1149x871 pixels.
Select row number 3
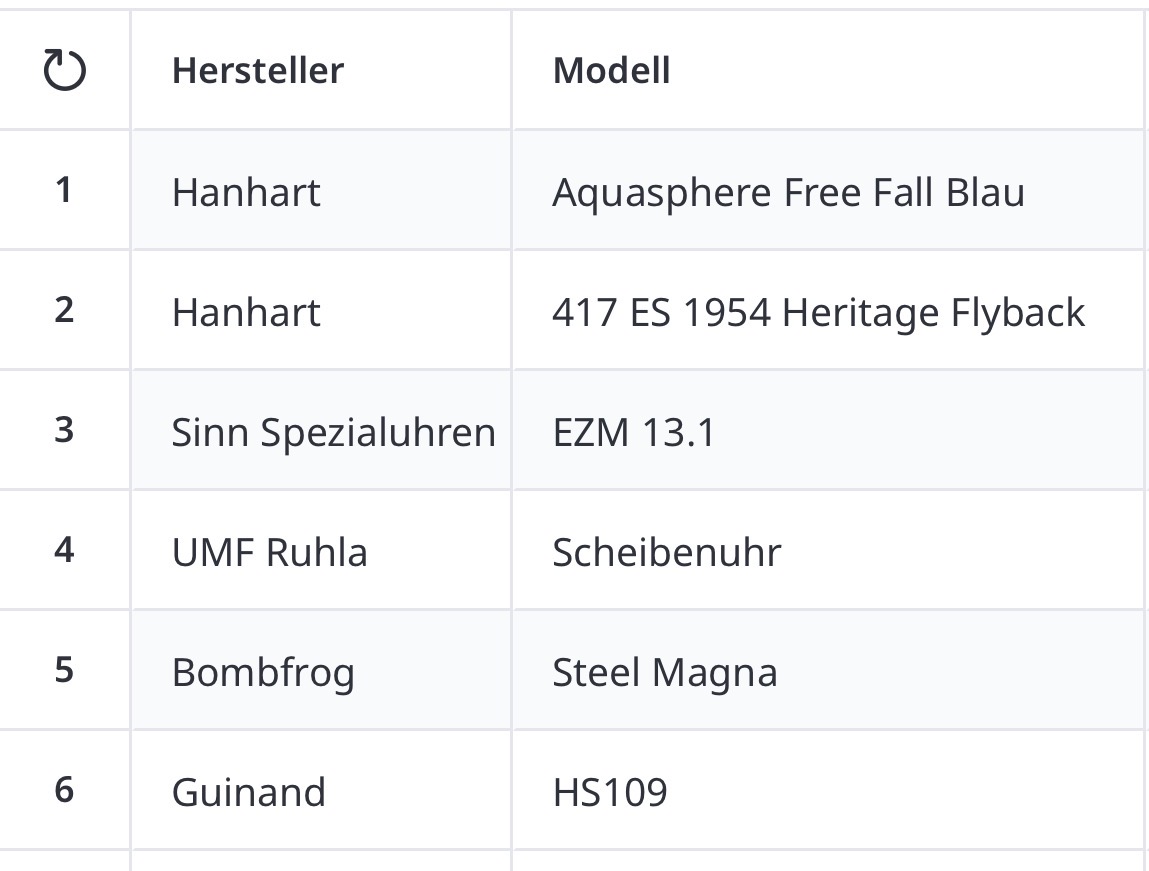pyautogui.click(x=64, y=430)
